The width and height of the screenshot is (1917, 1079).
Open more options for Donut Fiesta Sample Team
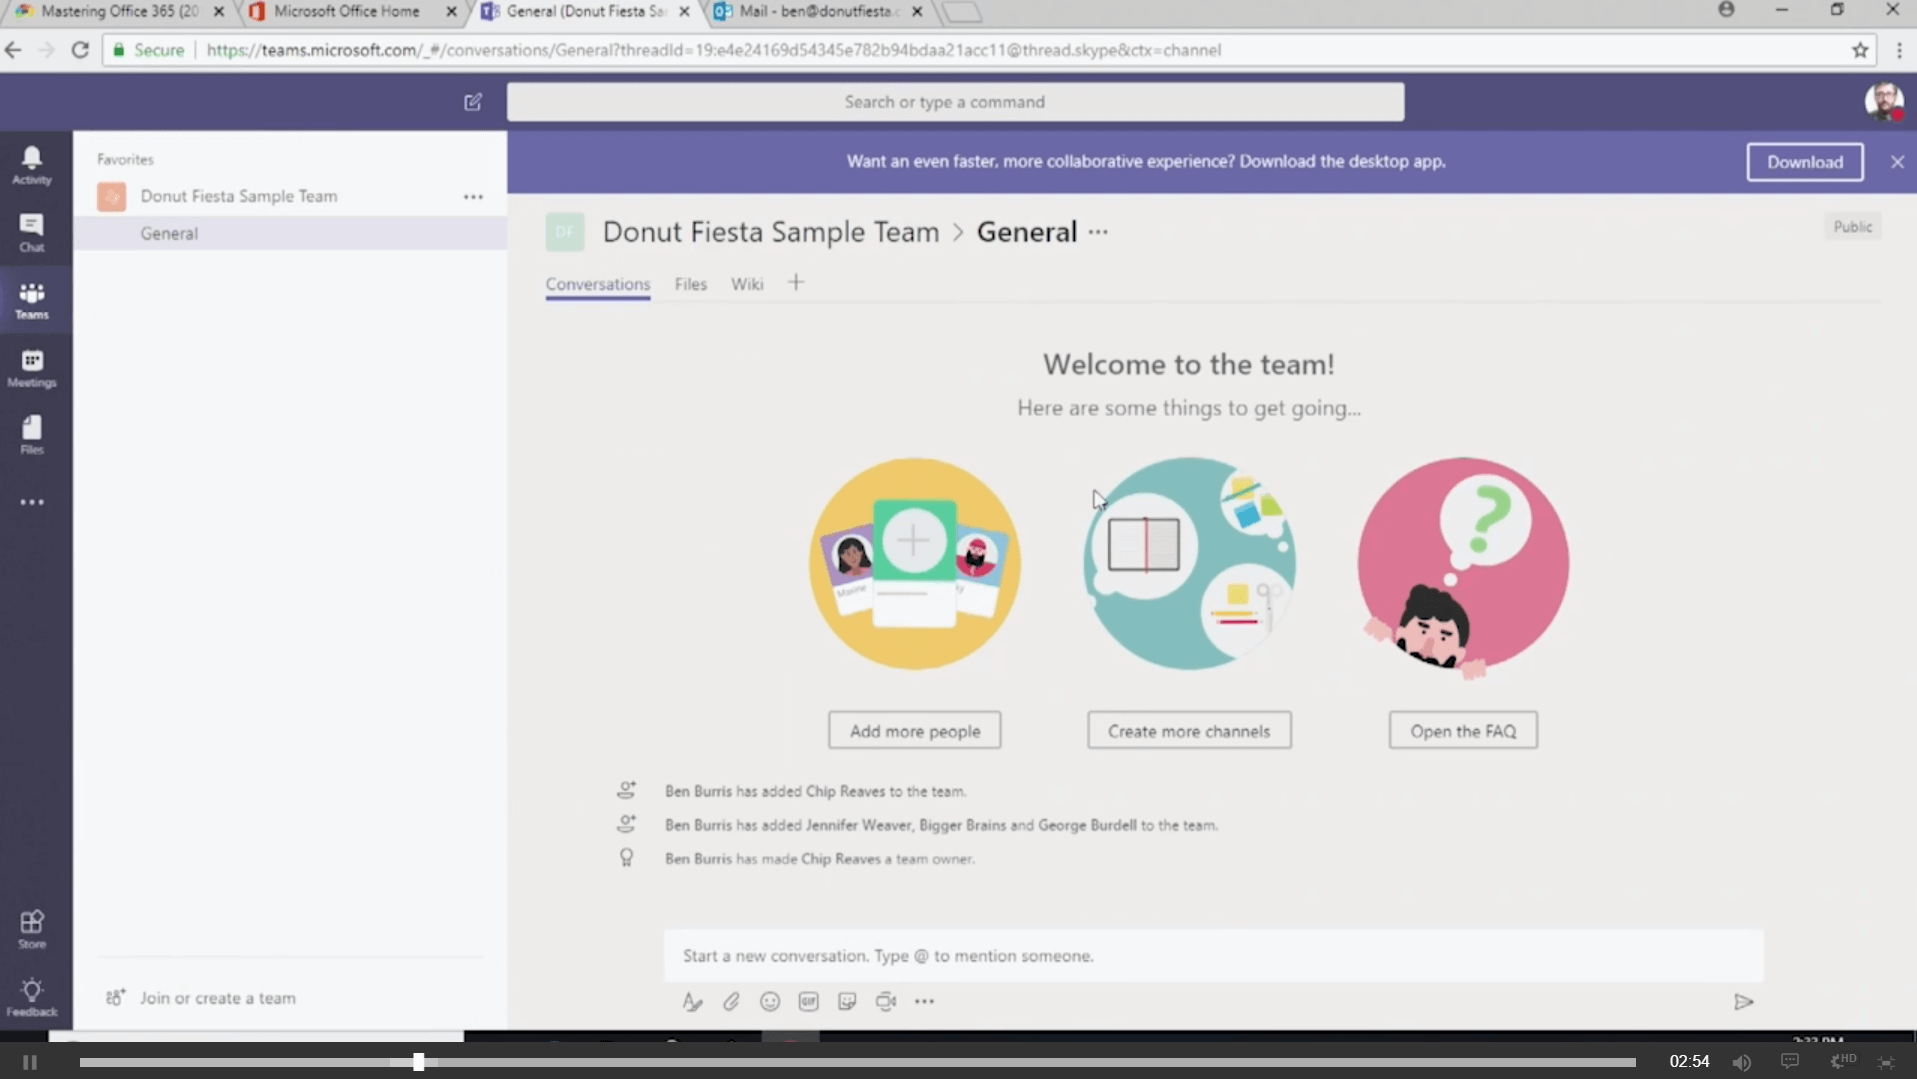[x=473, y=197]
